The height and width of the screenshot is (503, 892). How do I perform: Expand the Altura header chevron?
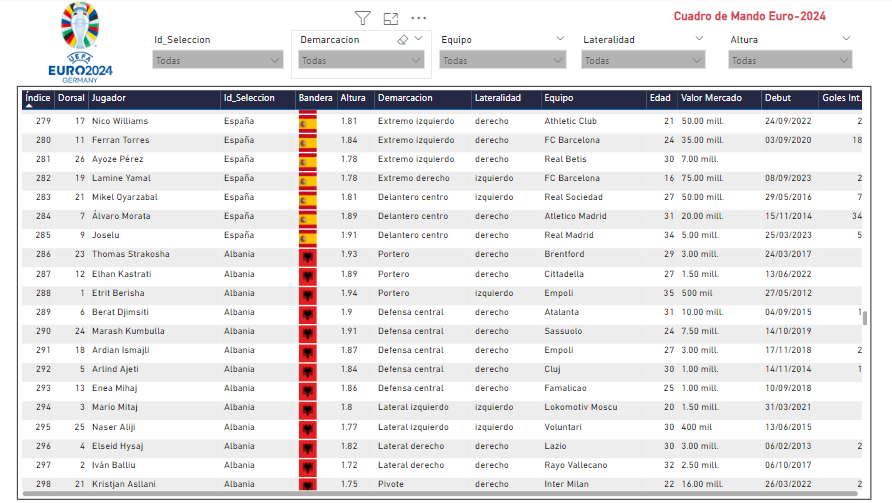(846, 39)
